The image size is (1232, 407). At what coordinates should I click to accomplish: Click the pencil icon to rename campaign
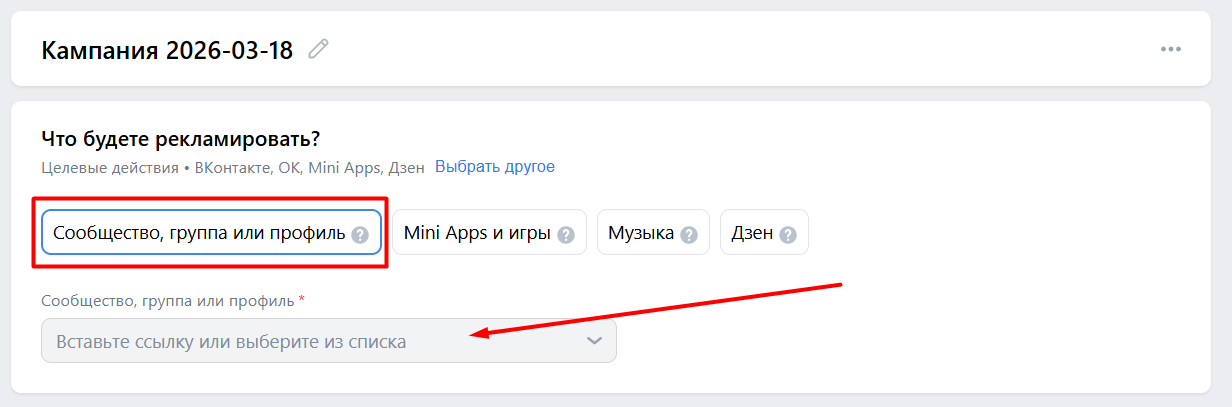pos(319,49)
